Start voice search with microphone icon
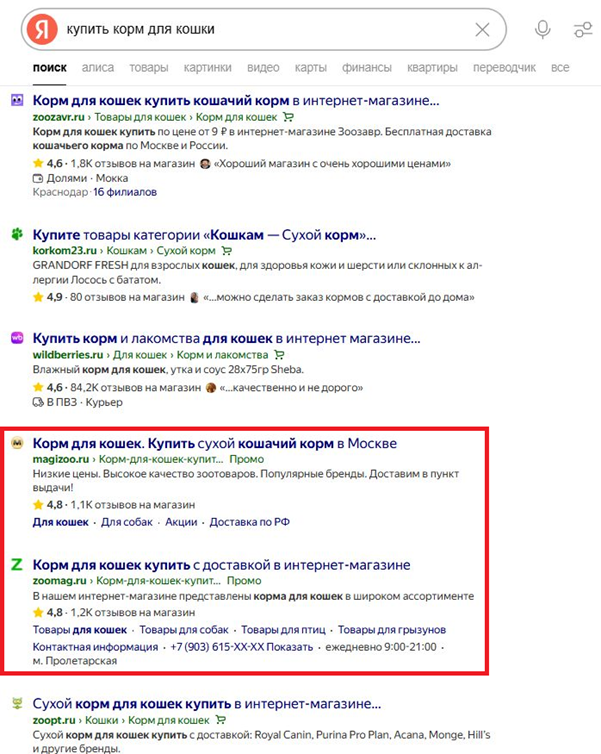Screen dimensions: 601x754 542,29
